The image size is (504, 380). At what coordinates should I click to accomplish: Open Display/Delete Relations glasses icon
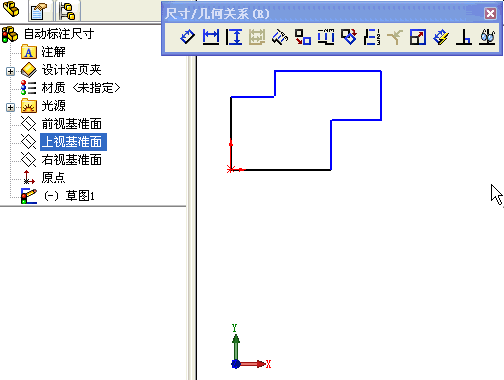[x=487, y=37]
